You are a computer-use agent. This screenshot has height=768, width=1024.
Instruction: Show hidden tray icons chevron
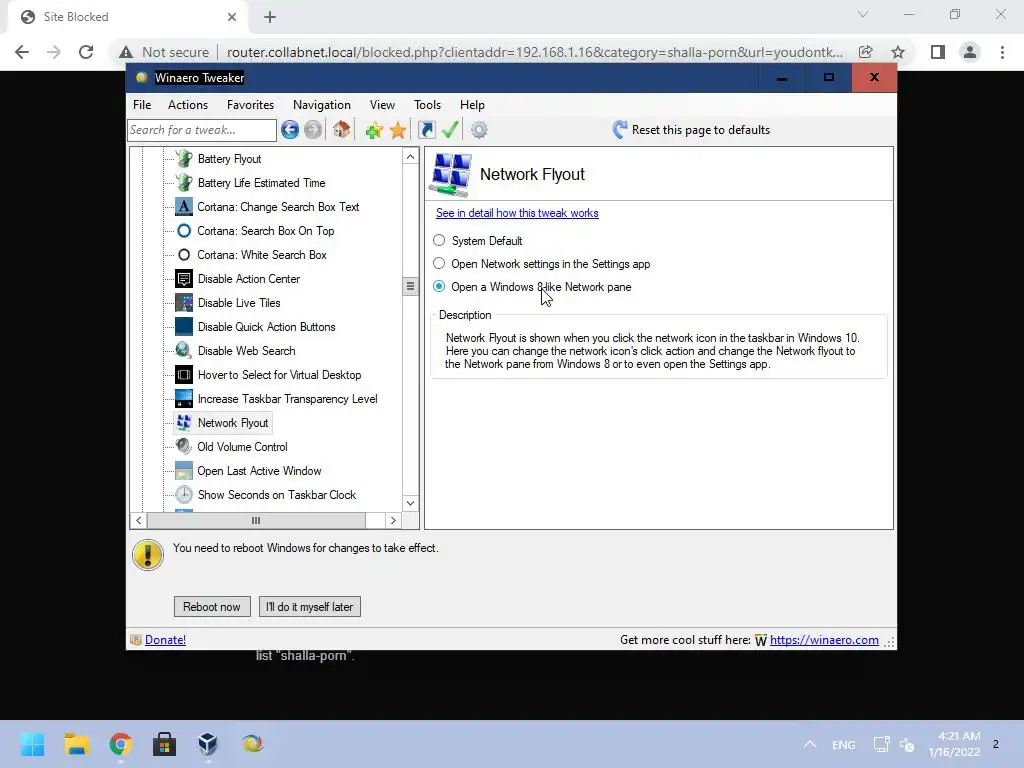click(810, 744)
